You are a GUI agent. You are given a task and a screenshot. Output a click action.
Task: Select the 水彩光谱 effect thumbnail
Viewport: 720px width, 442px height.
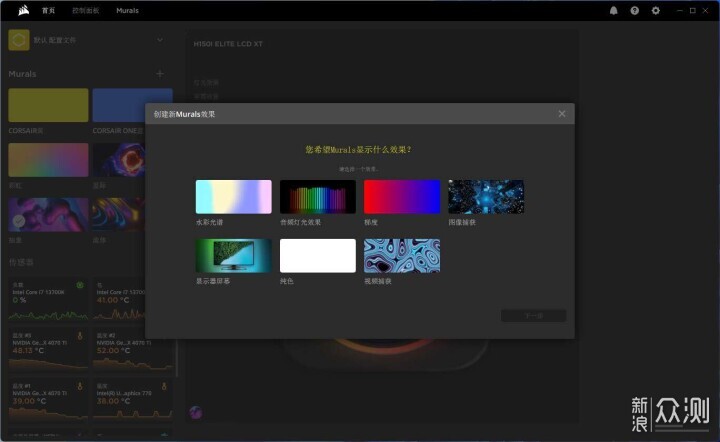(x=234, y=197)
